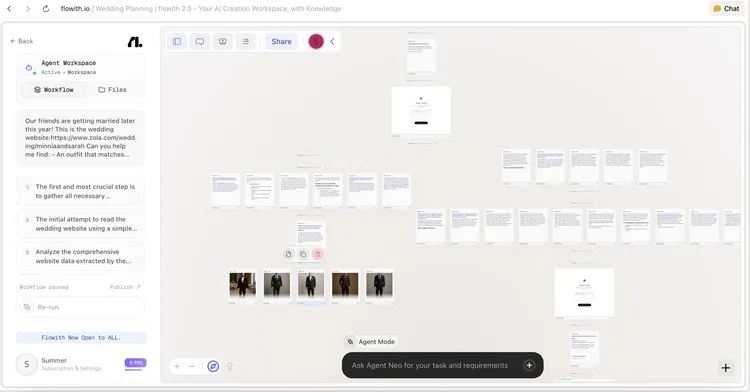Screen dimensions: 750x392
Task: Zoom out with the minus icon
Action: (x=192, y=366)
